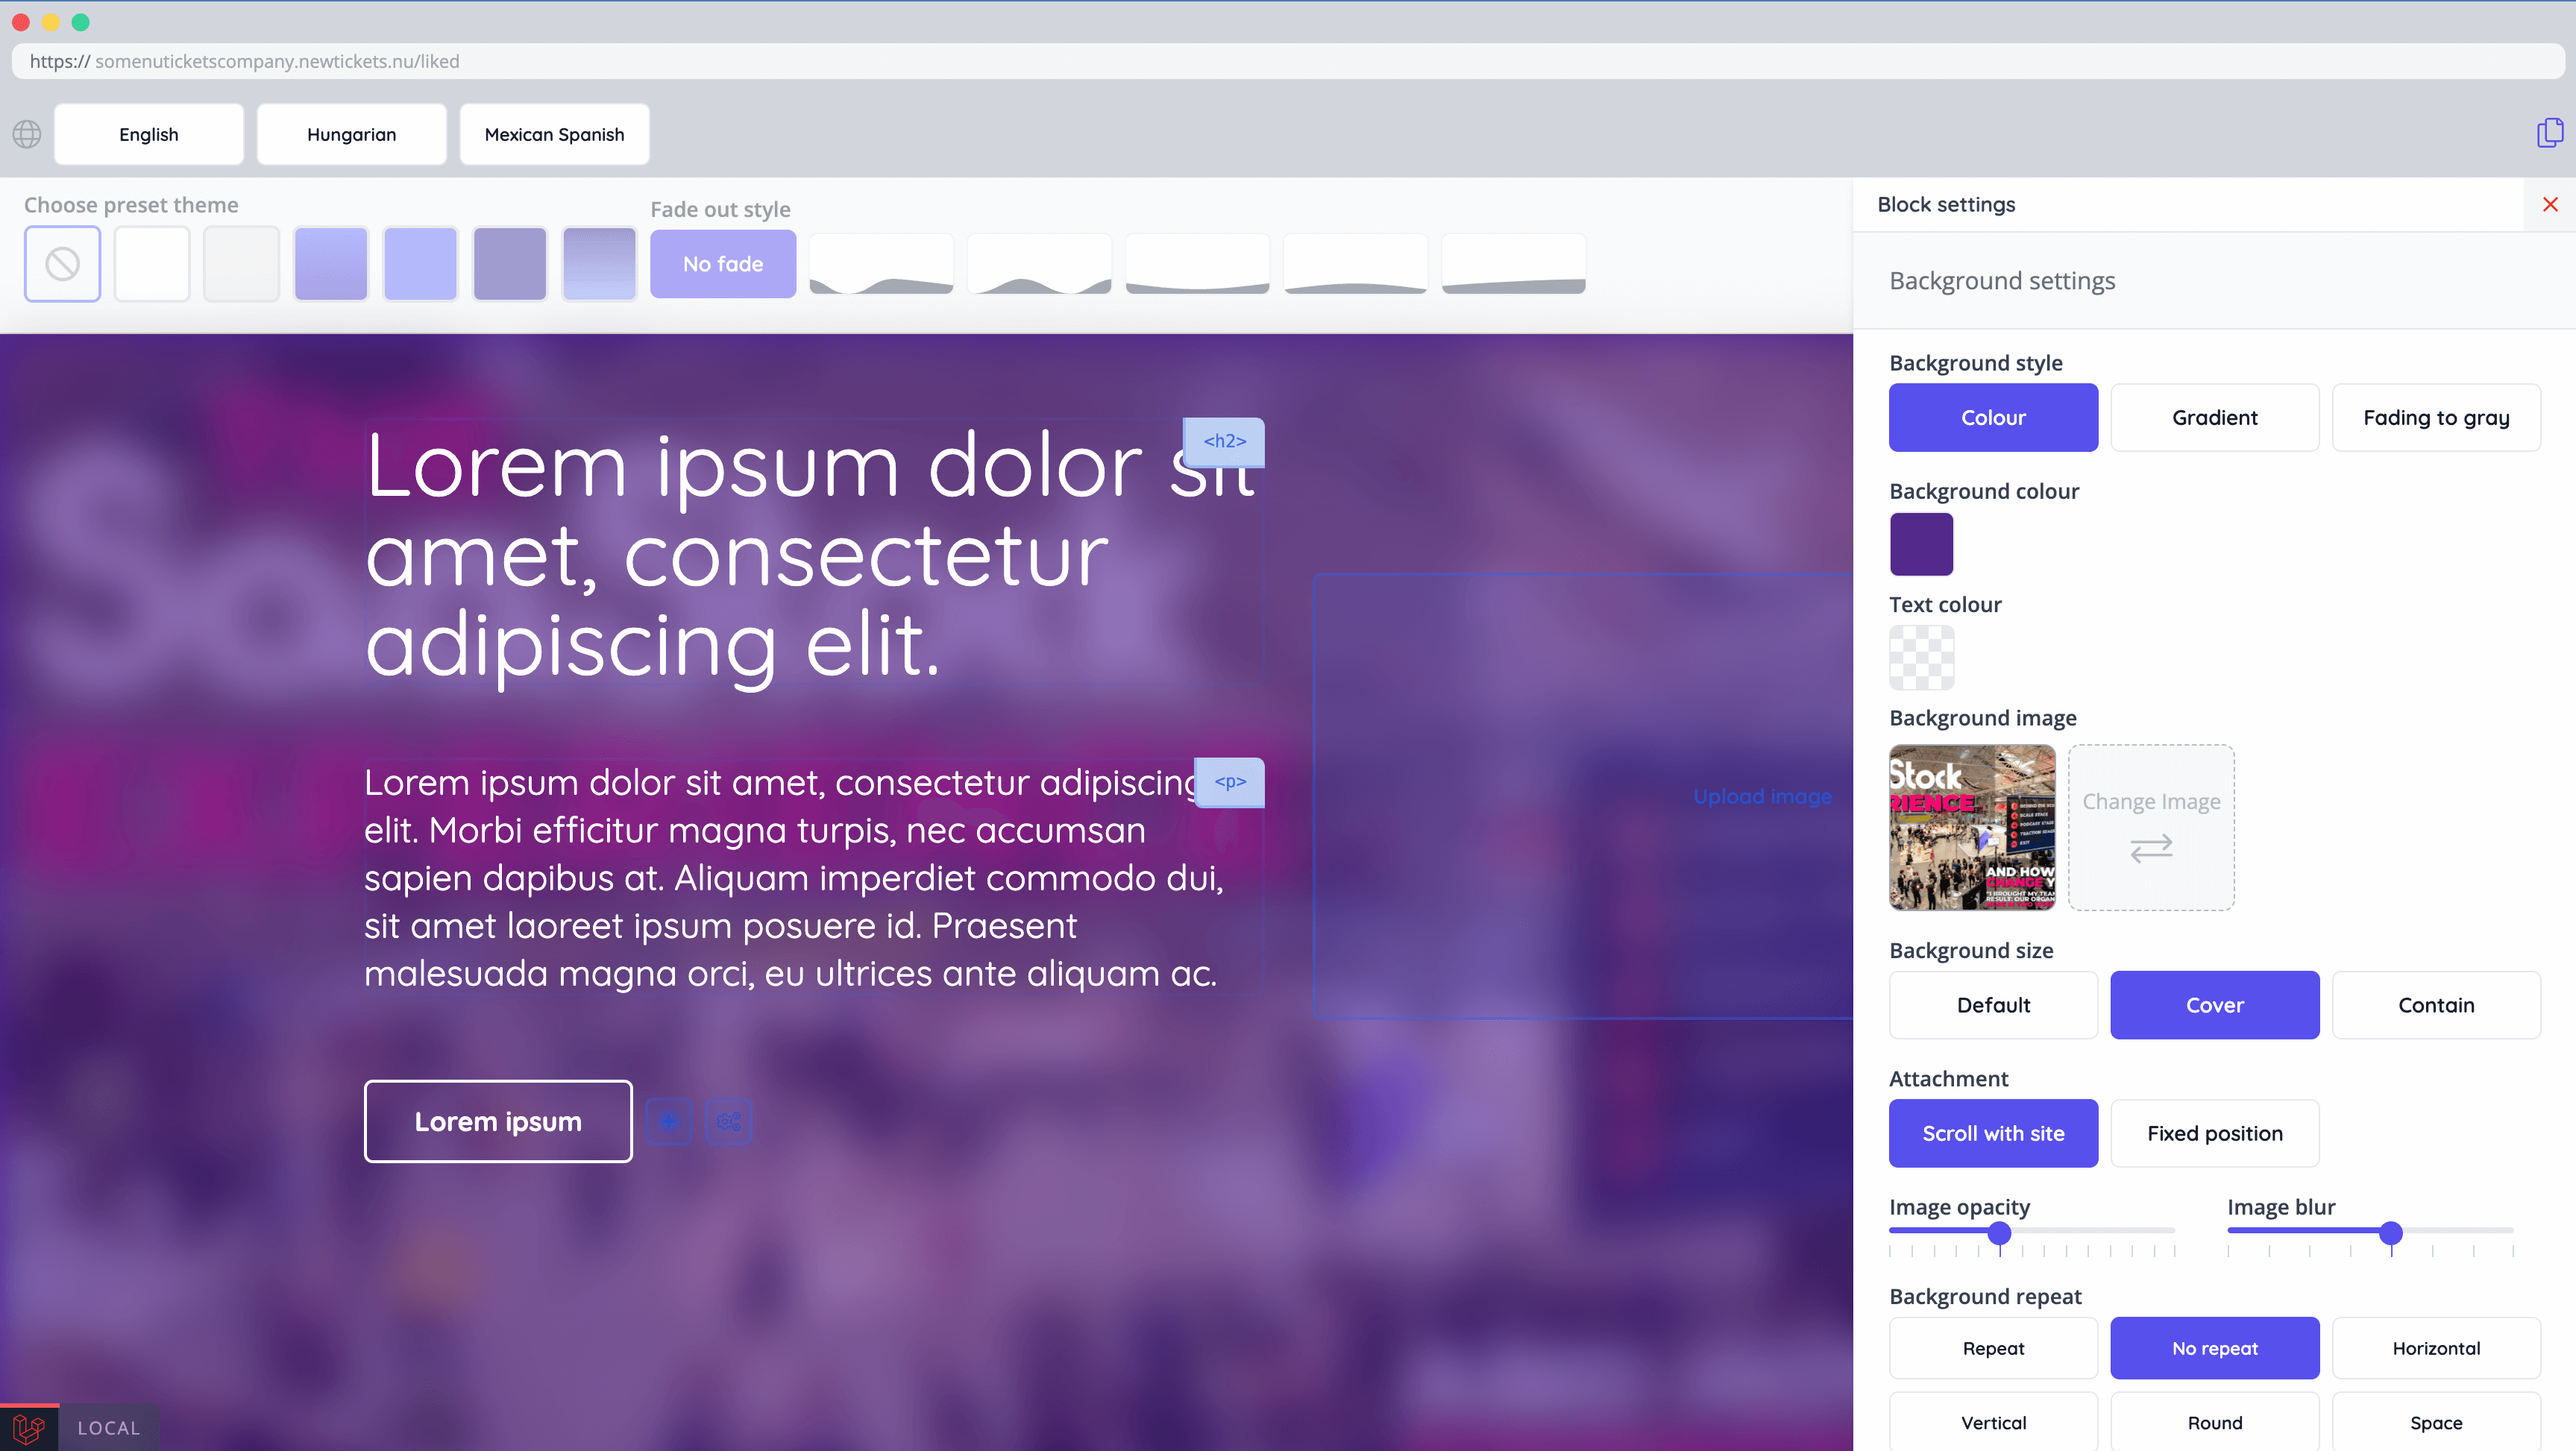The width and height of the screenshot is (2576, 1451).
Task: Click the copy pages icon at top right
Action: pos(2549,133)
